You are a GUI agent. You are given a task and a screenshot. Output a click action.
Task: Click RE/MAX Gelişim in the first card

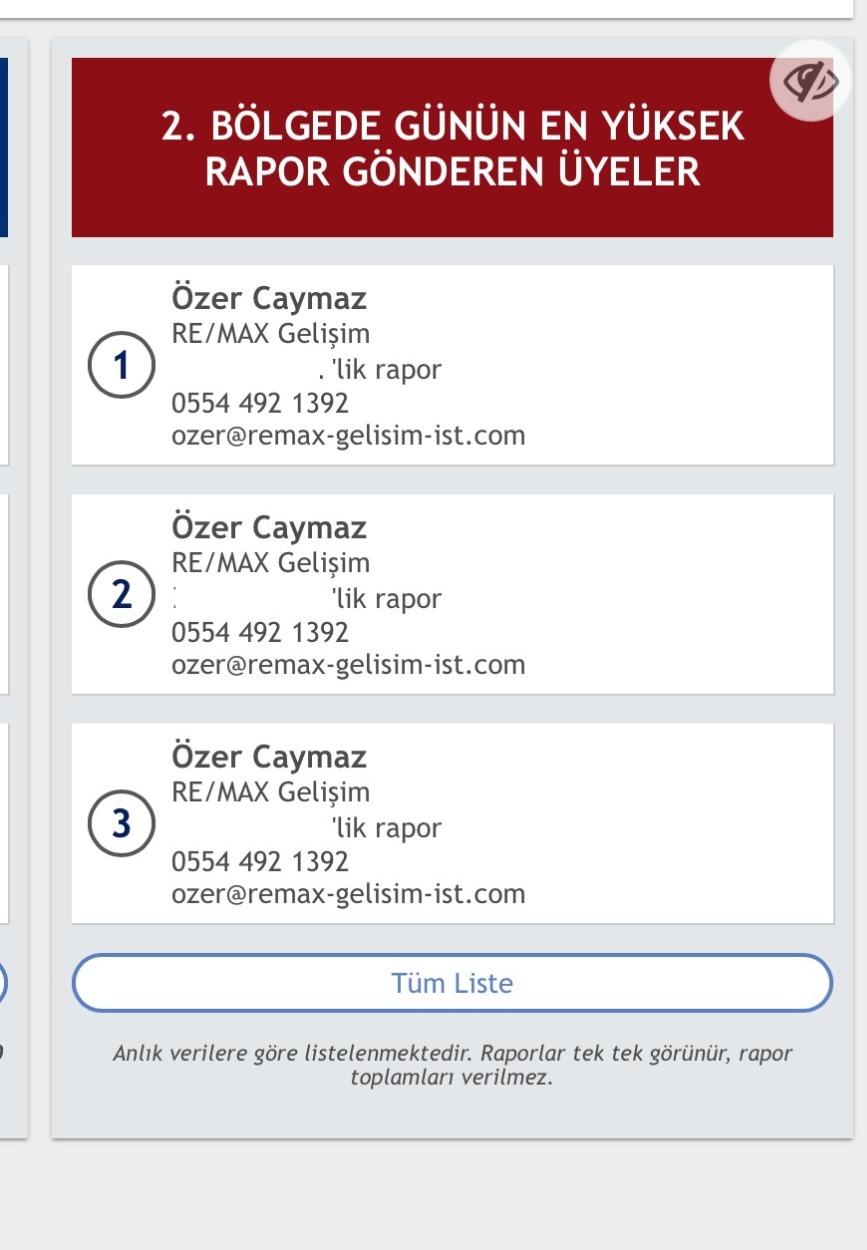270,334
